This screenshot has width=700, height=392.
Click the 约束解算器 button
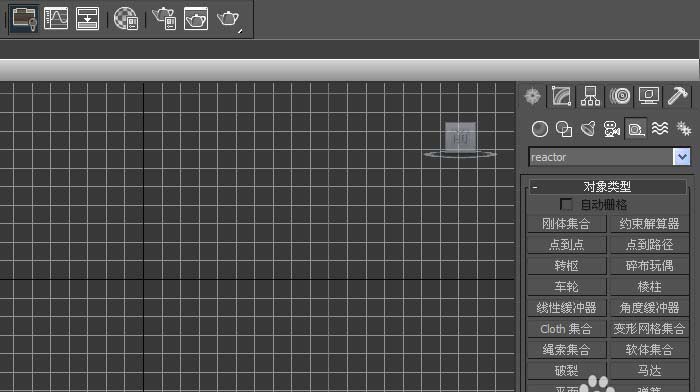point(649,224)
